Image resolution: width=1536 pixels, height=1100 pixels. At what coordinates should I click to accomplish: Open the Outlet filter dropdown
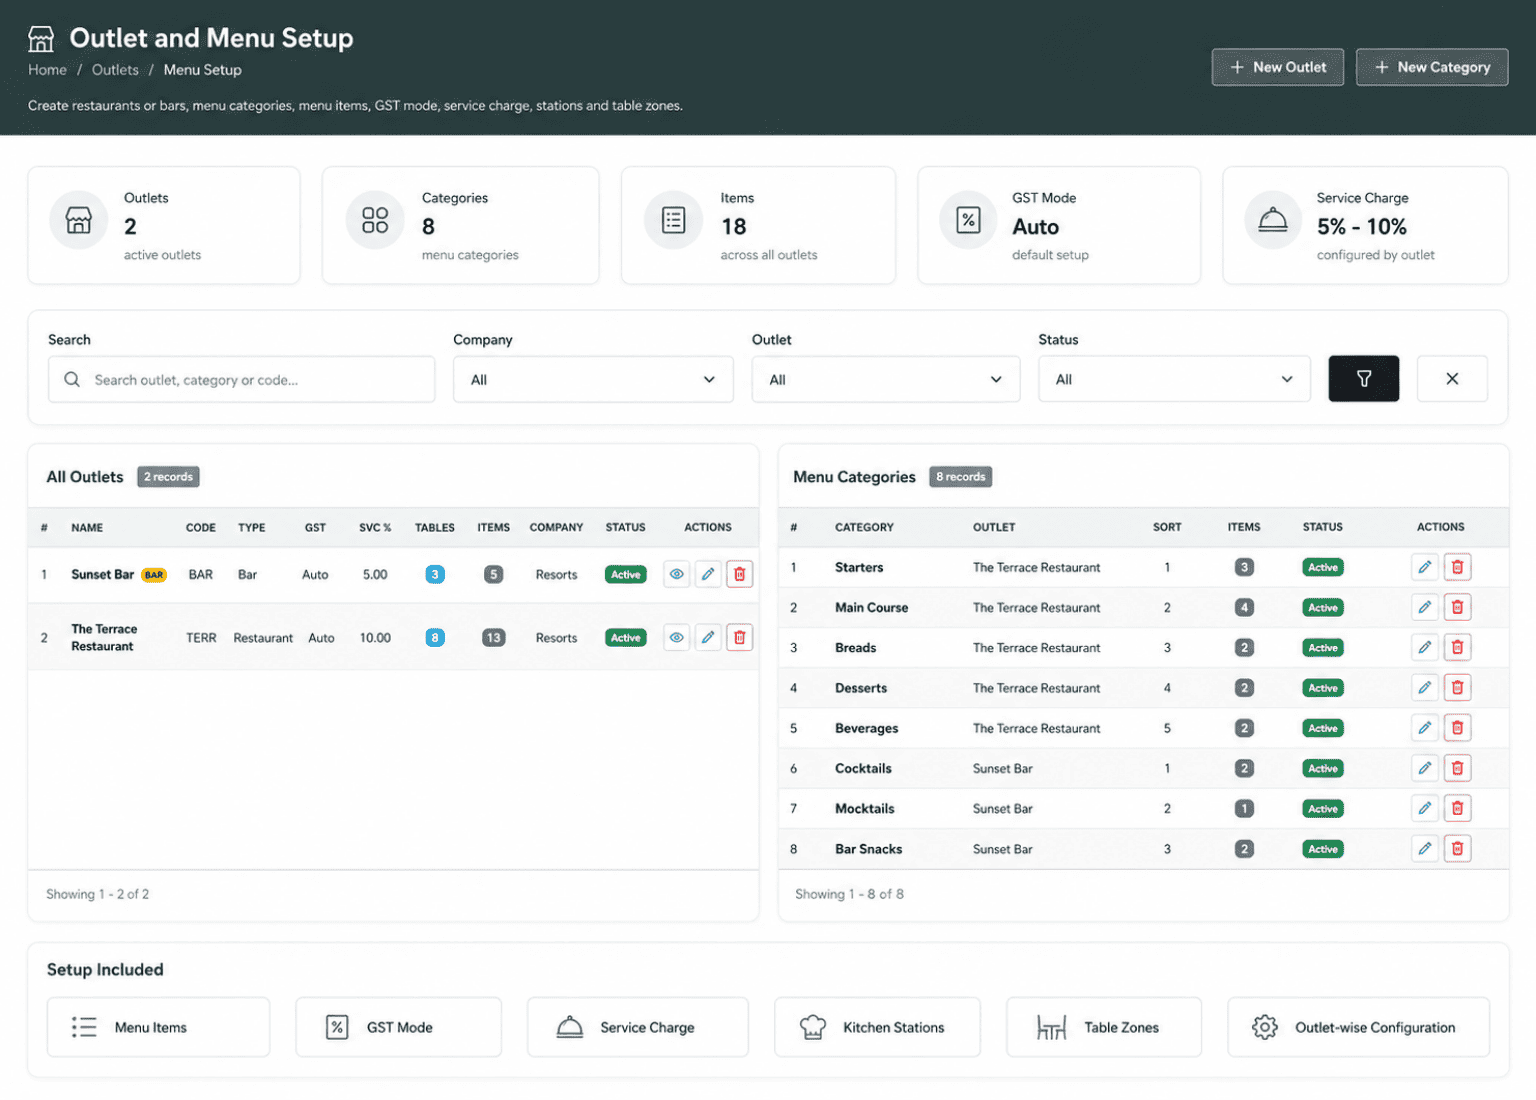pos(886,379)
